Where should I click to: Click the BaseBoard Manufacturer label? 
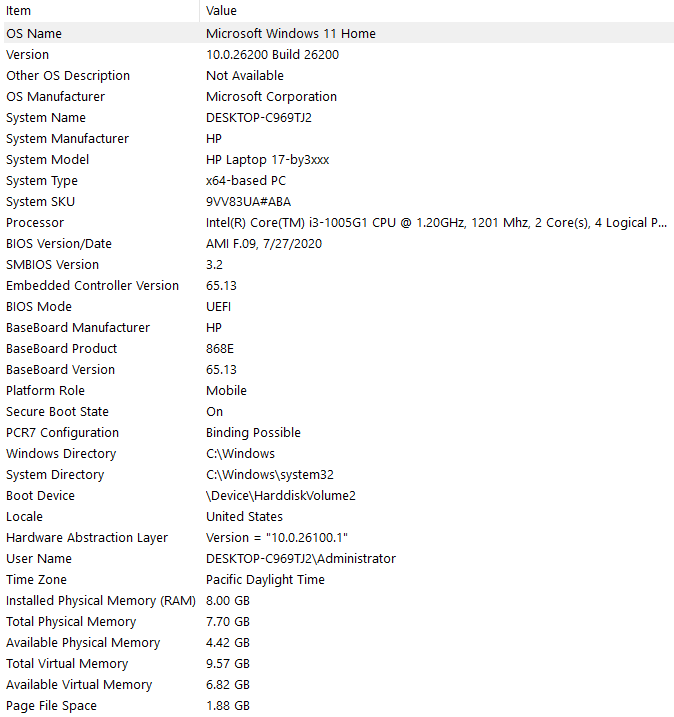click(x=78, y=328)
